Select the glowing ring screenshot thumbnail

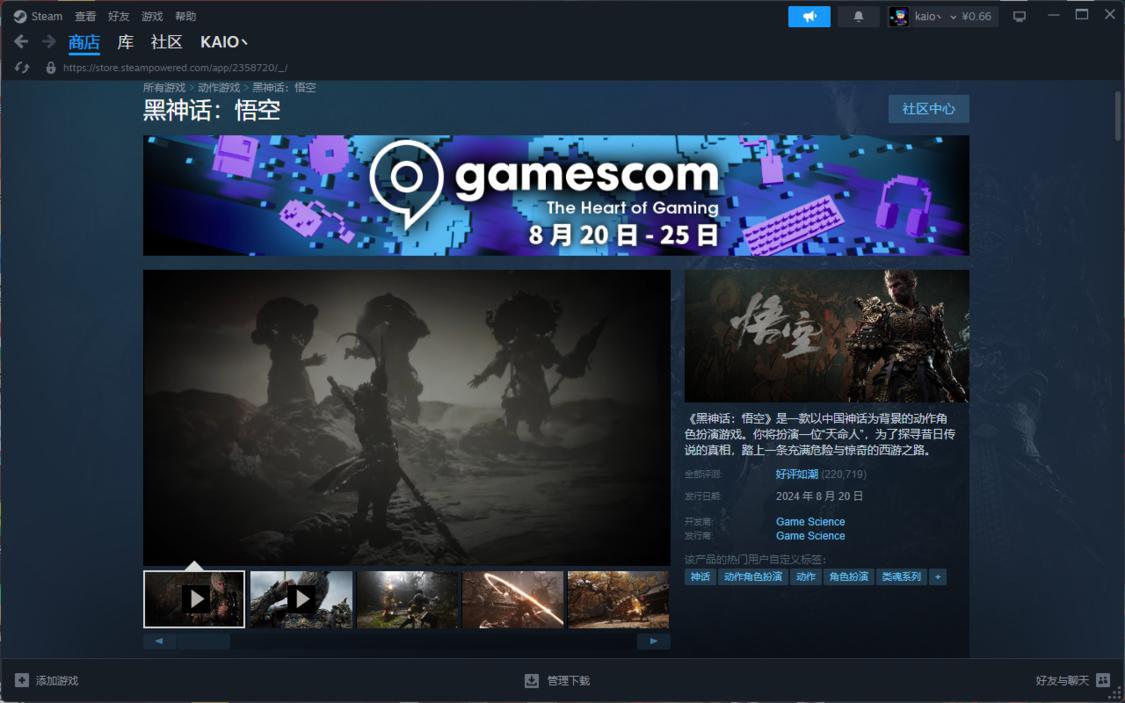point(513,599)
